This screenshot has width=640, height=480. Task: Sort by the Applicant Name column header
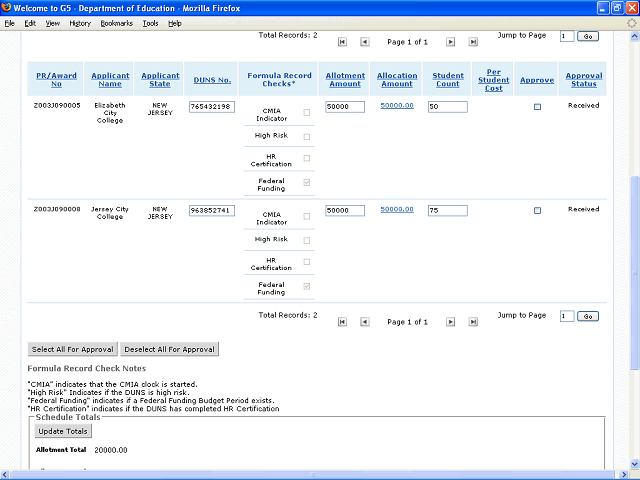pos(110,80)
